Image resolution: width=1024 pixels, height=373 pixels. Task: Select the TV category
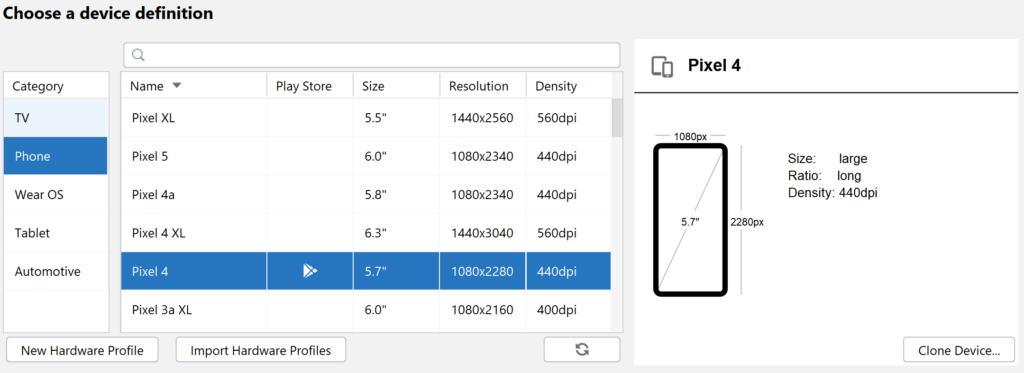click(56, 118)
